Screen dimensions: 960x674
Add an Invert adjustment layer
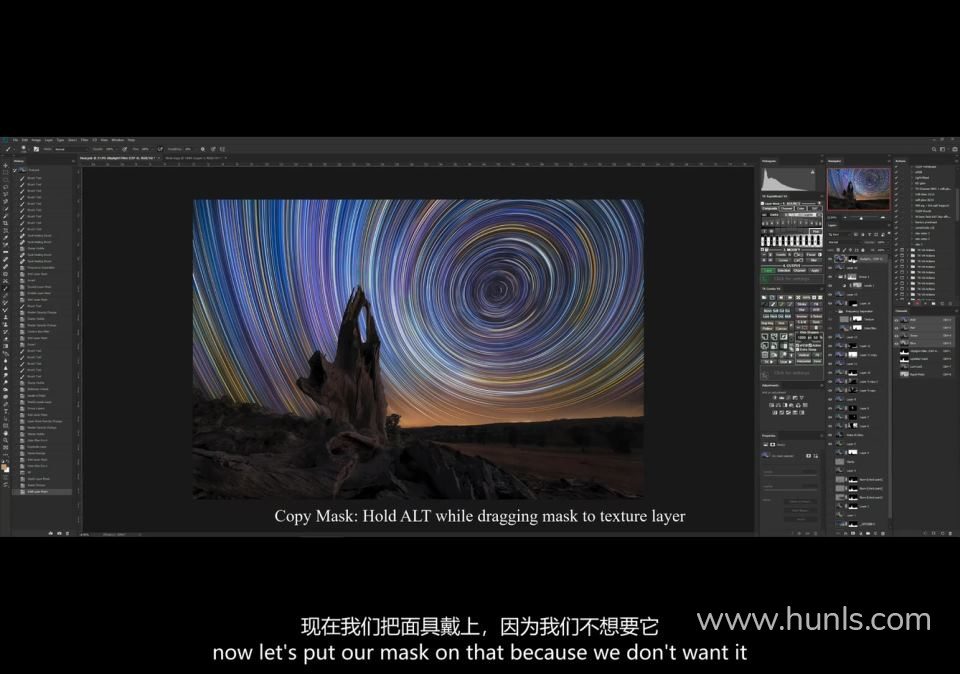click(775, 412)
